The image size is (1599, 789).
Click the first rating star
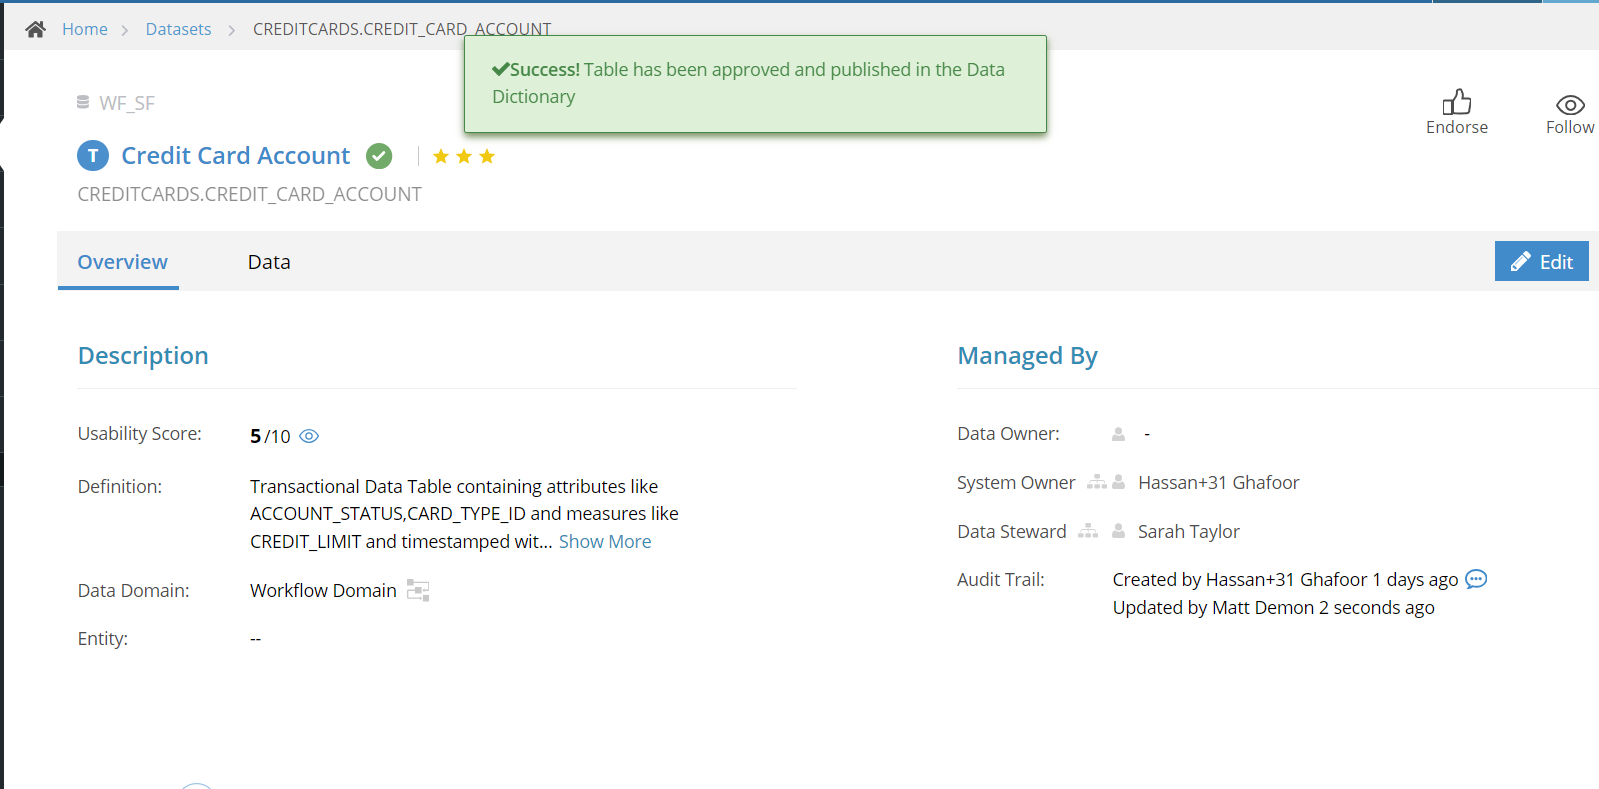click(x=441, y=156)
